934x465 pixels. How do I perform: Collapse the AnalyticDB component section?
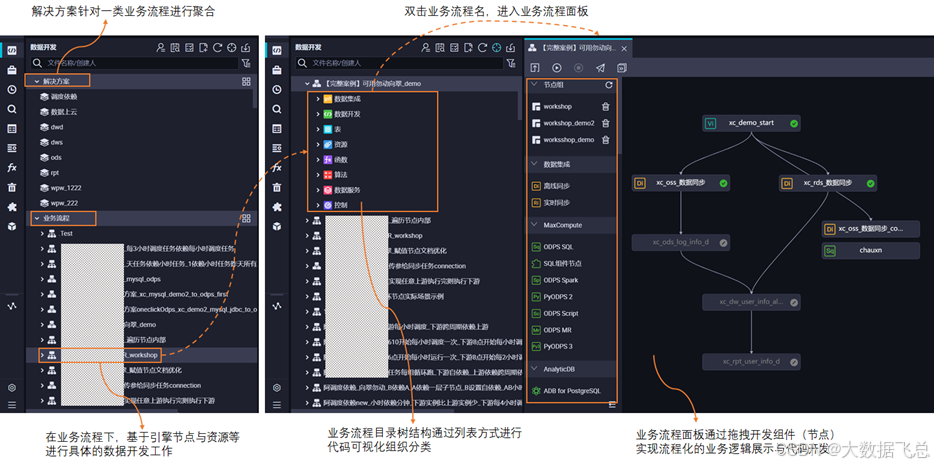[533, 369]
